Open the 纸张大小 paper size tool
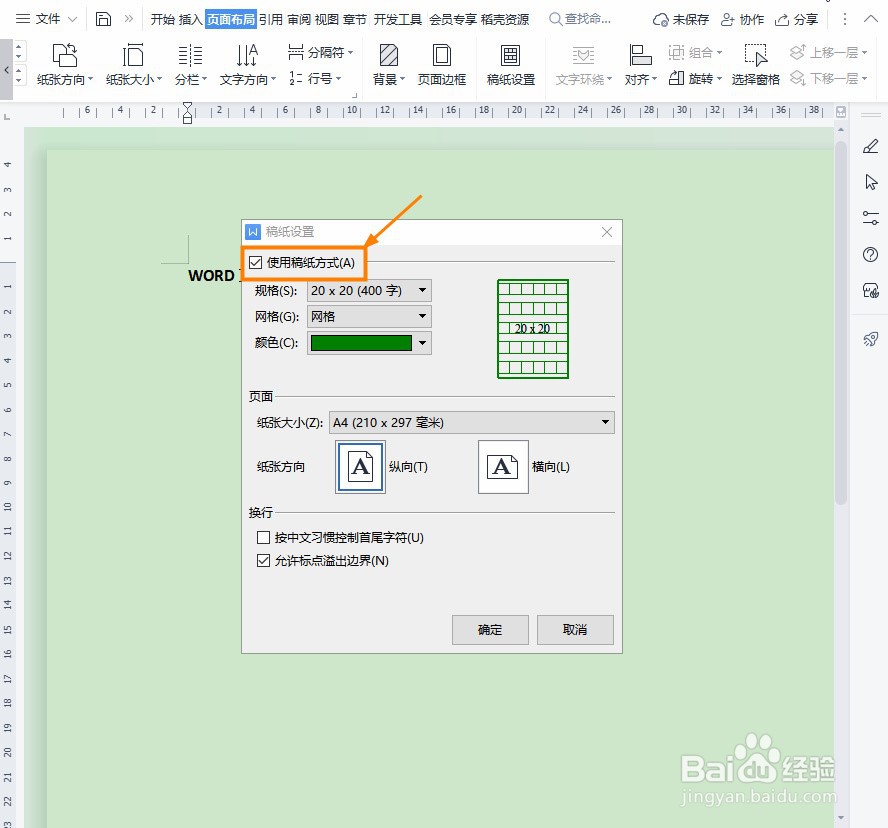This screenshot has height=828, width=888. tap(134, 65)
